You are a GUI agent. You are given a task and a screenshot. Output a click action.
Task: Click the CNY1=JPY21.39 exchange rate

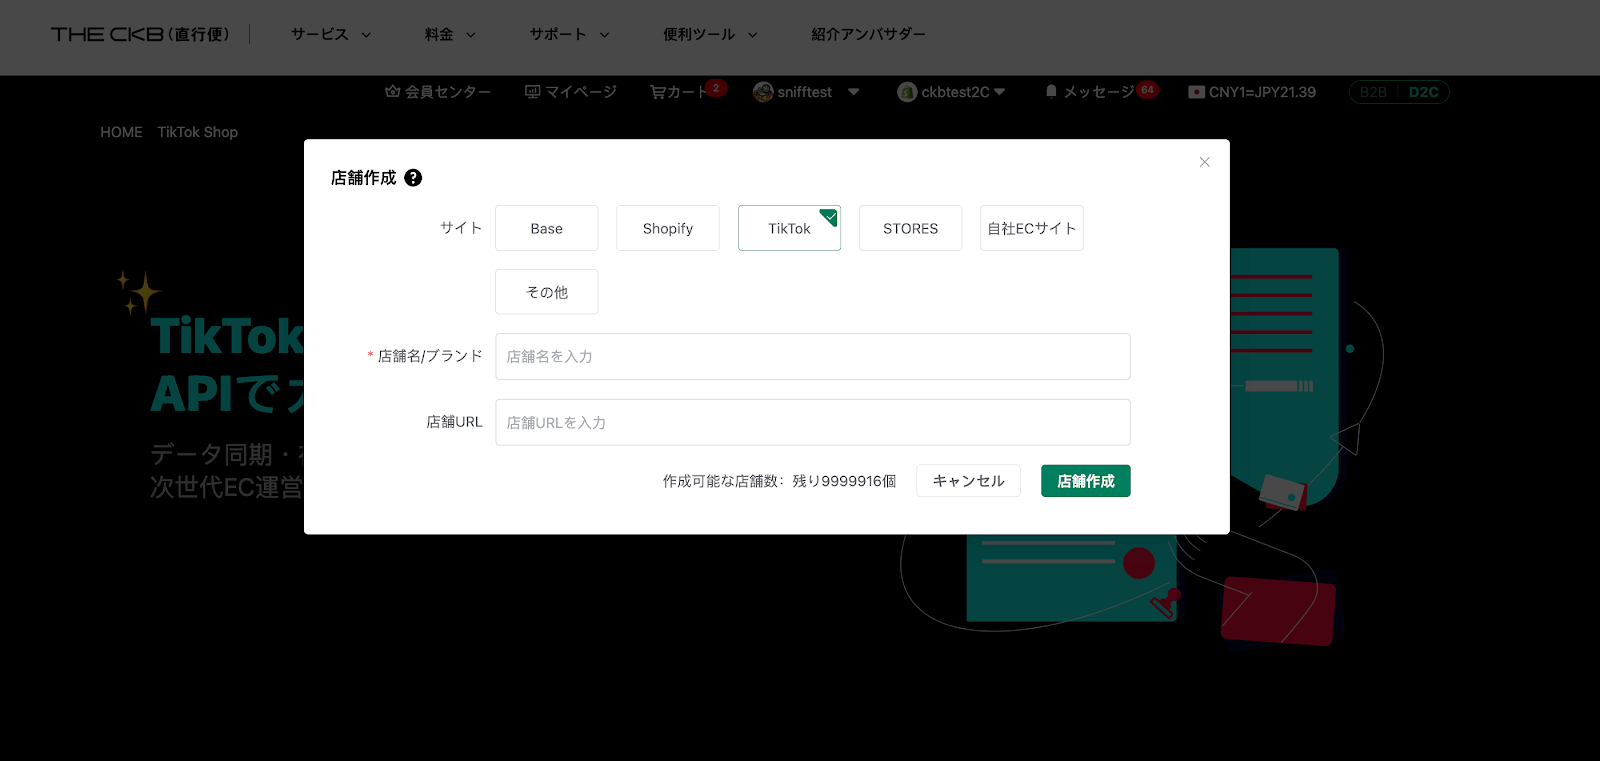[1252, 92]
